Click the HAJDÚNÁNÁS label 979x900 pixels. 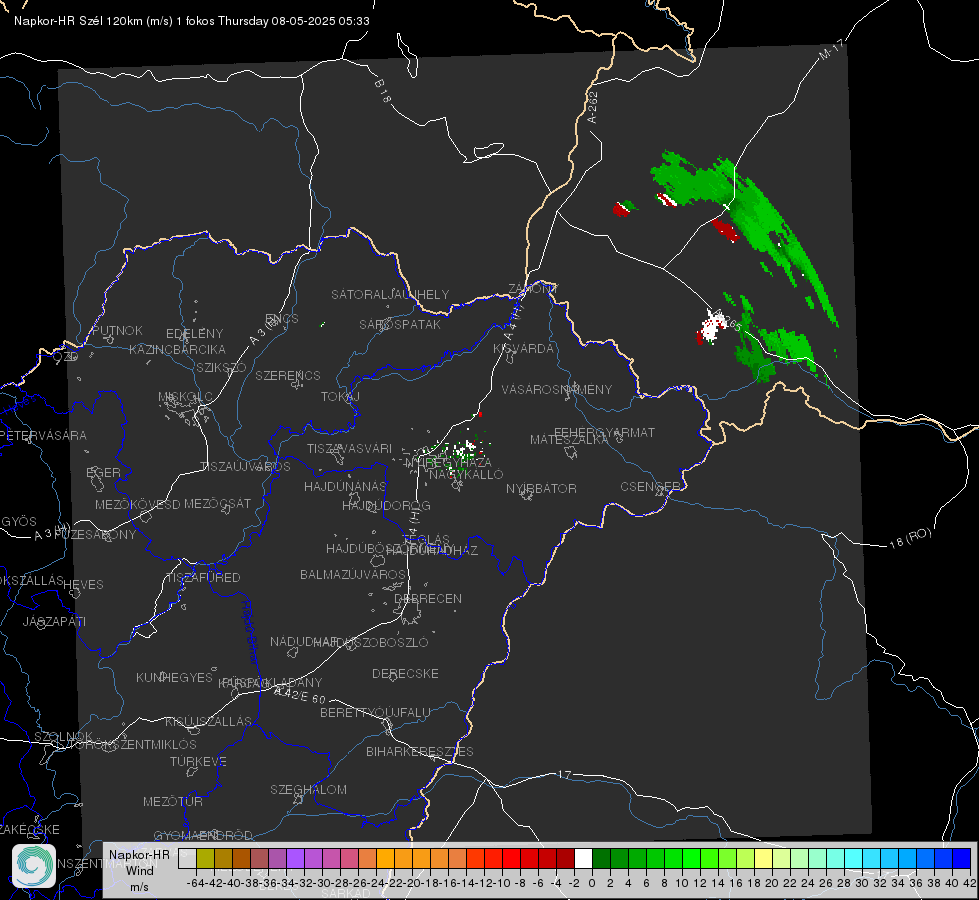[x=345, y=486]
